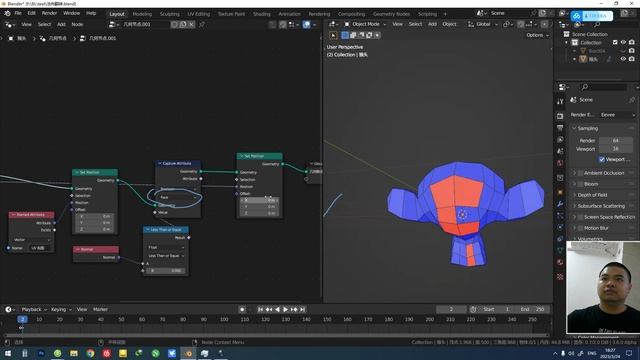Open the node editor type selector
This screenshot has width=640, height=360.
pos(10,24)
